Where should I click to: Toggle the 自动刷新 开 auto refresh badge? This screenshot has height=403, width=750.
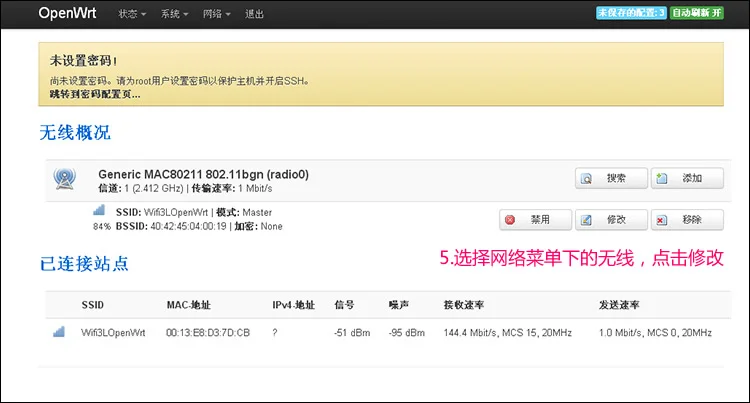pos(696,13)
